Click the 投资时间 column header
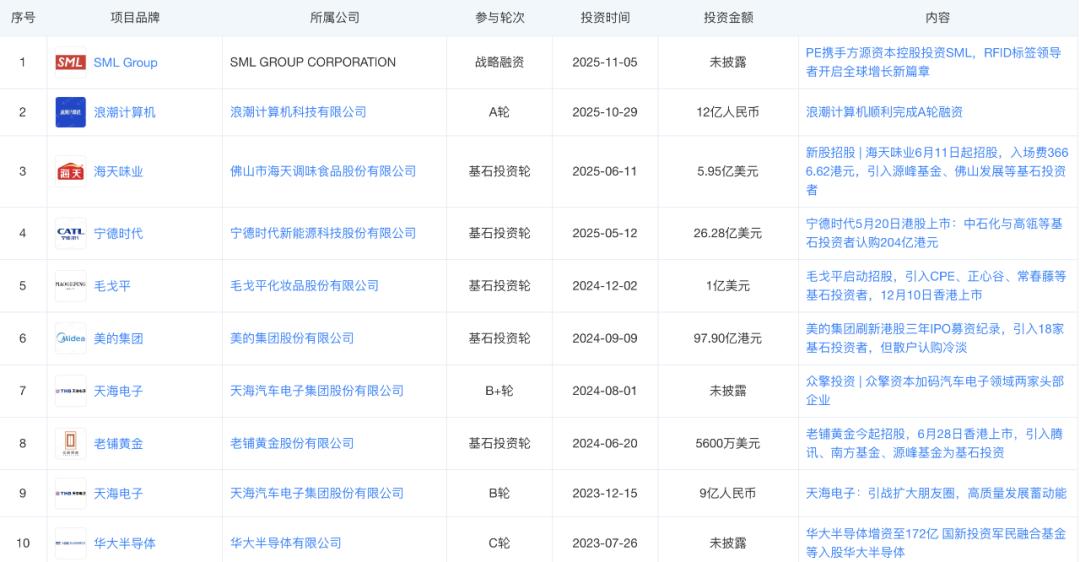Viewport: 1080px width, 562px height. tap(606, 18)
